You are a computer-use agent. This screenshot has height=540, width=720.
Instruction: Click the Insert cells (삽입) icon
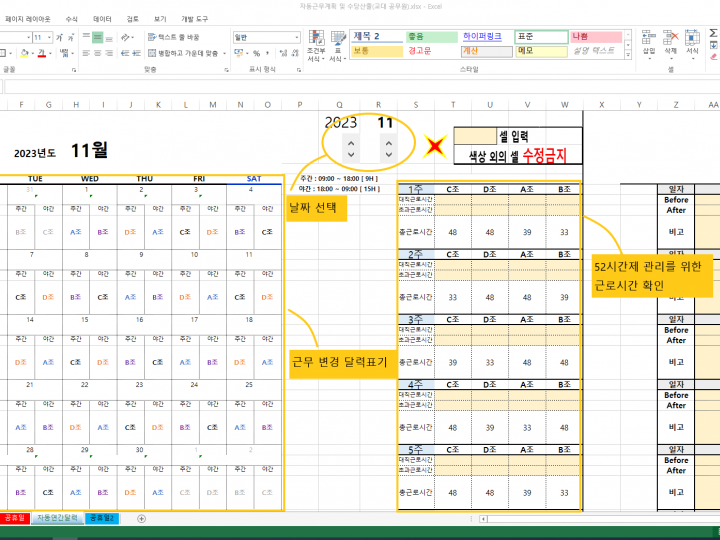coord(649,43)
